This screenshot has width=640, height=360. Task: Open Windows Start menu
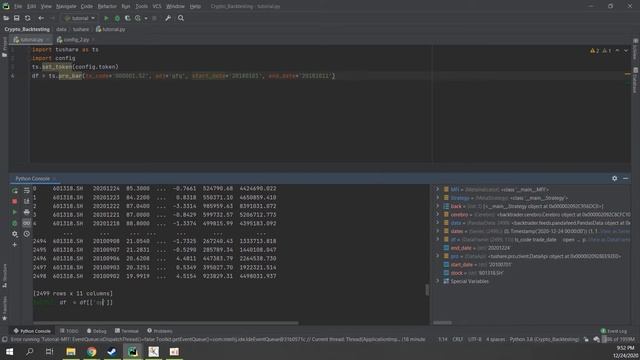click(x=9, y=351)
